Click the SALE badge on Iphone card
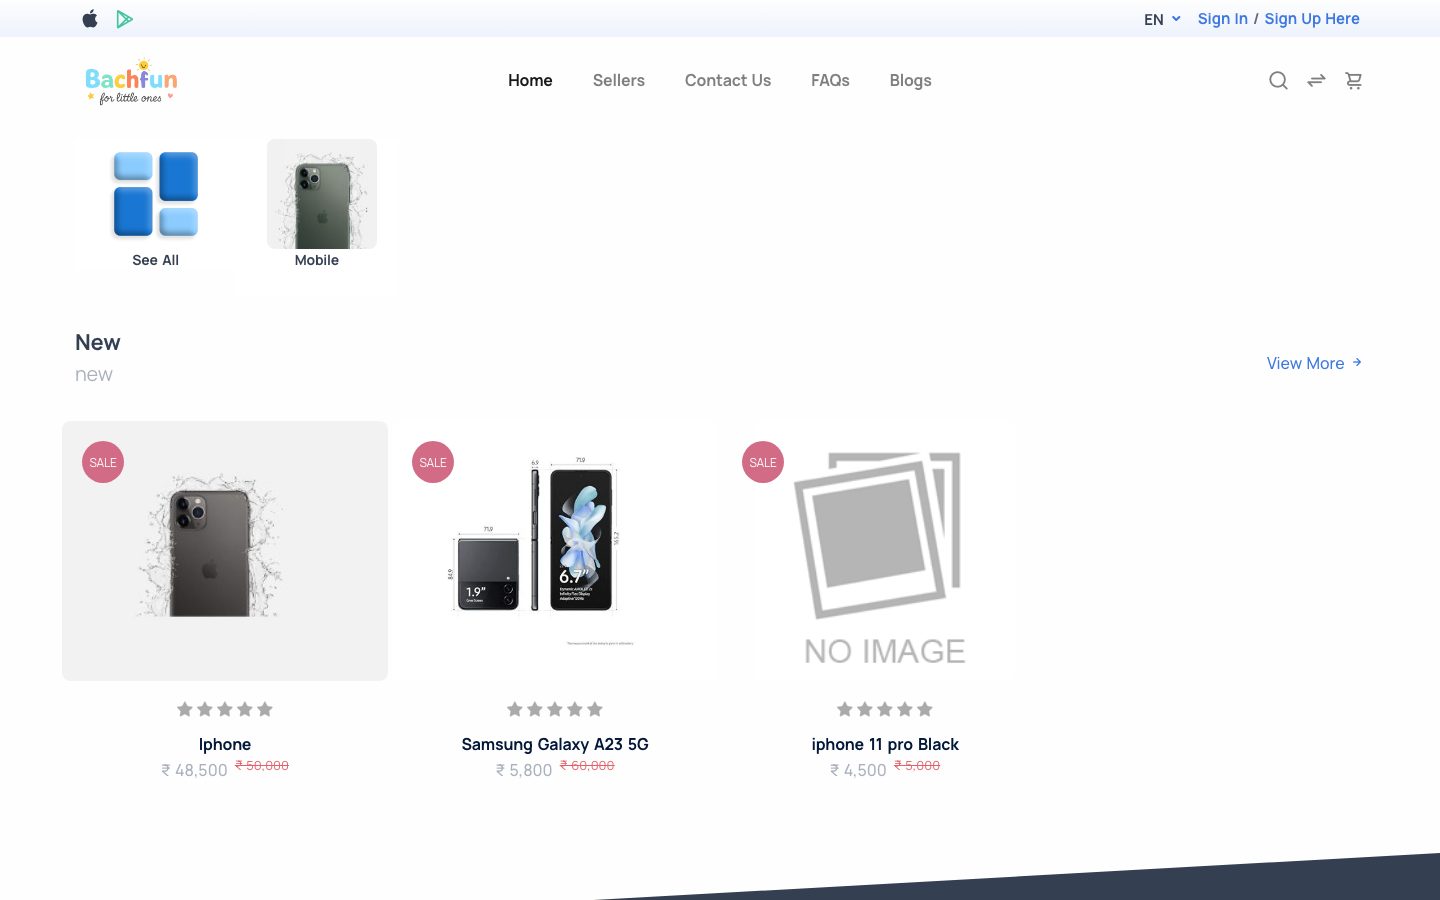1440x900 pixels. click(103, 462)
